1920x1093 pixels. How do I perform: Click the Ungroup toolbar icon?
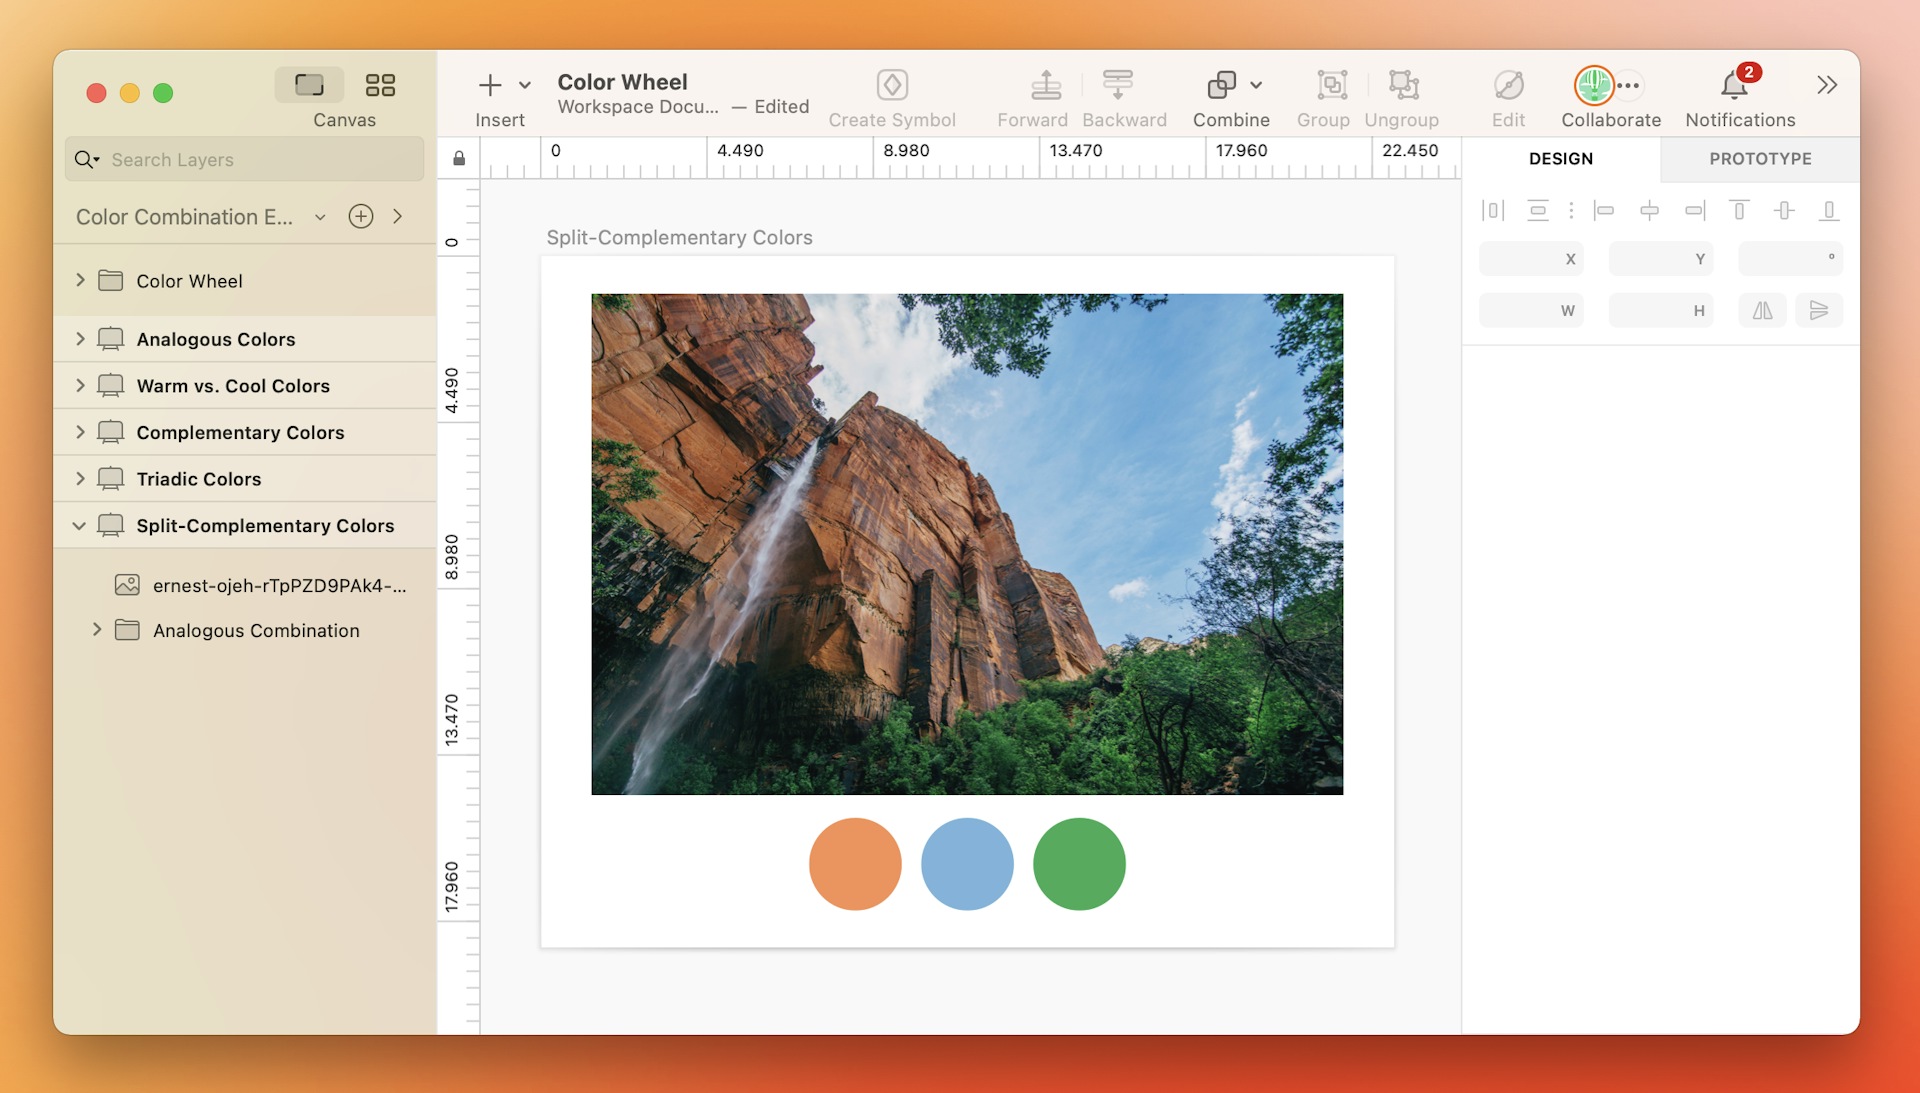tap(1403, 85)
